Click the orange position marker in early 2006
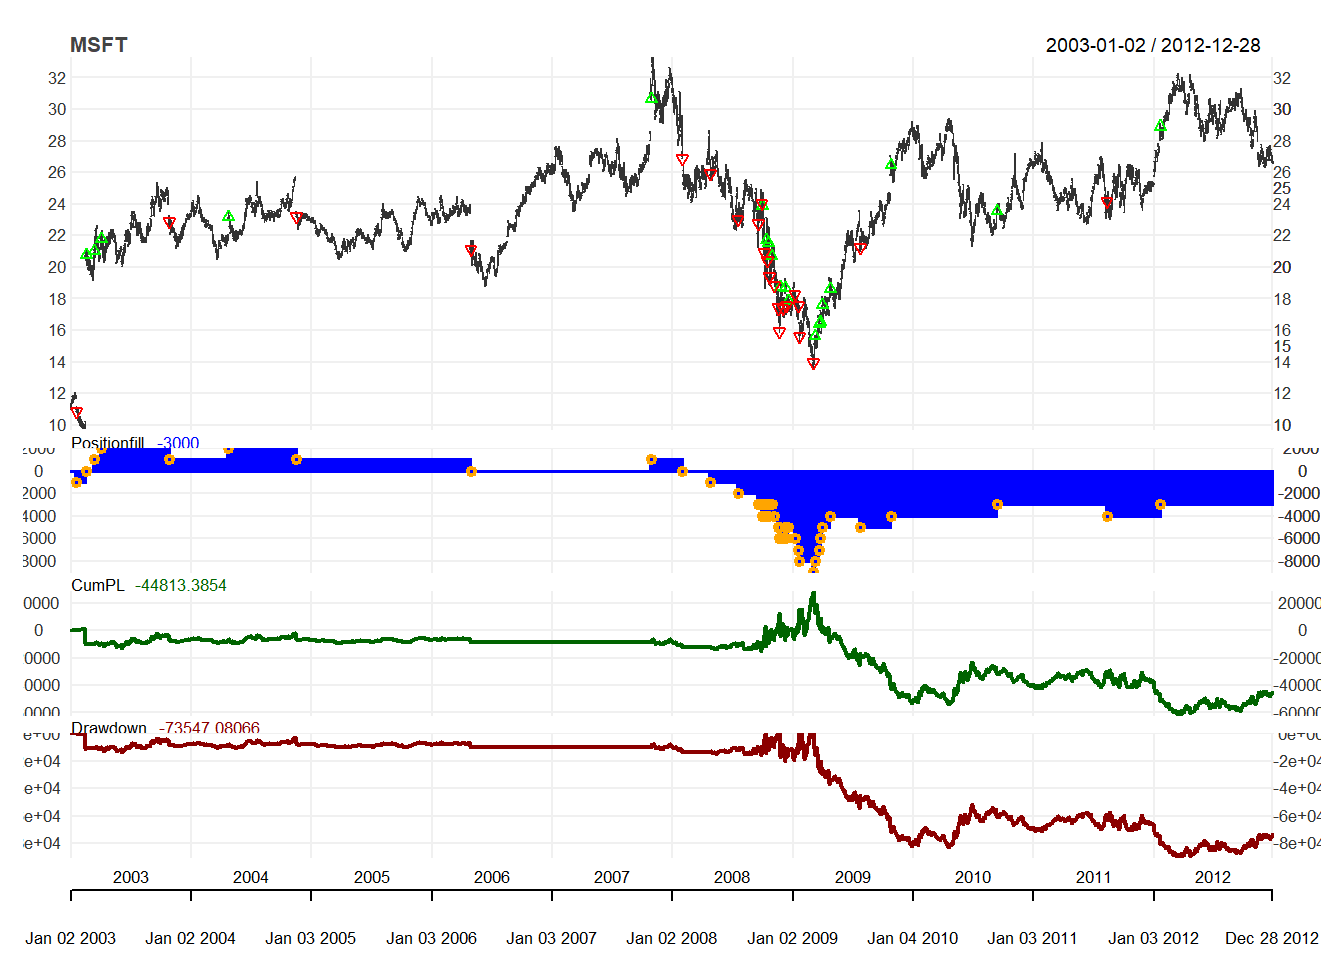 click(x=471, y=471)
